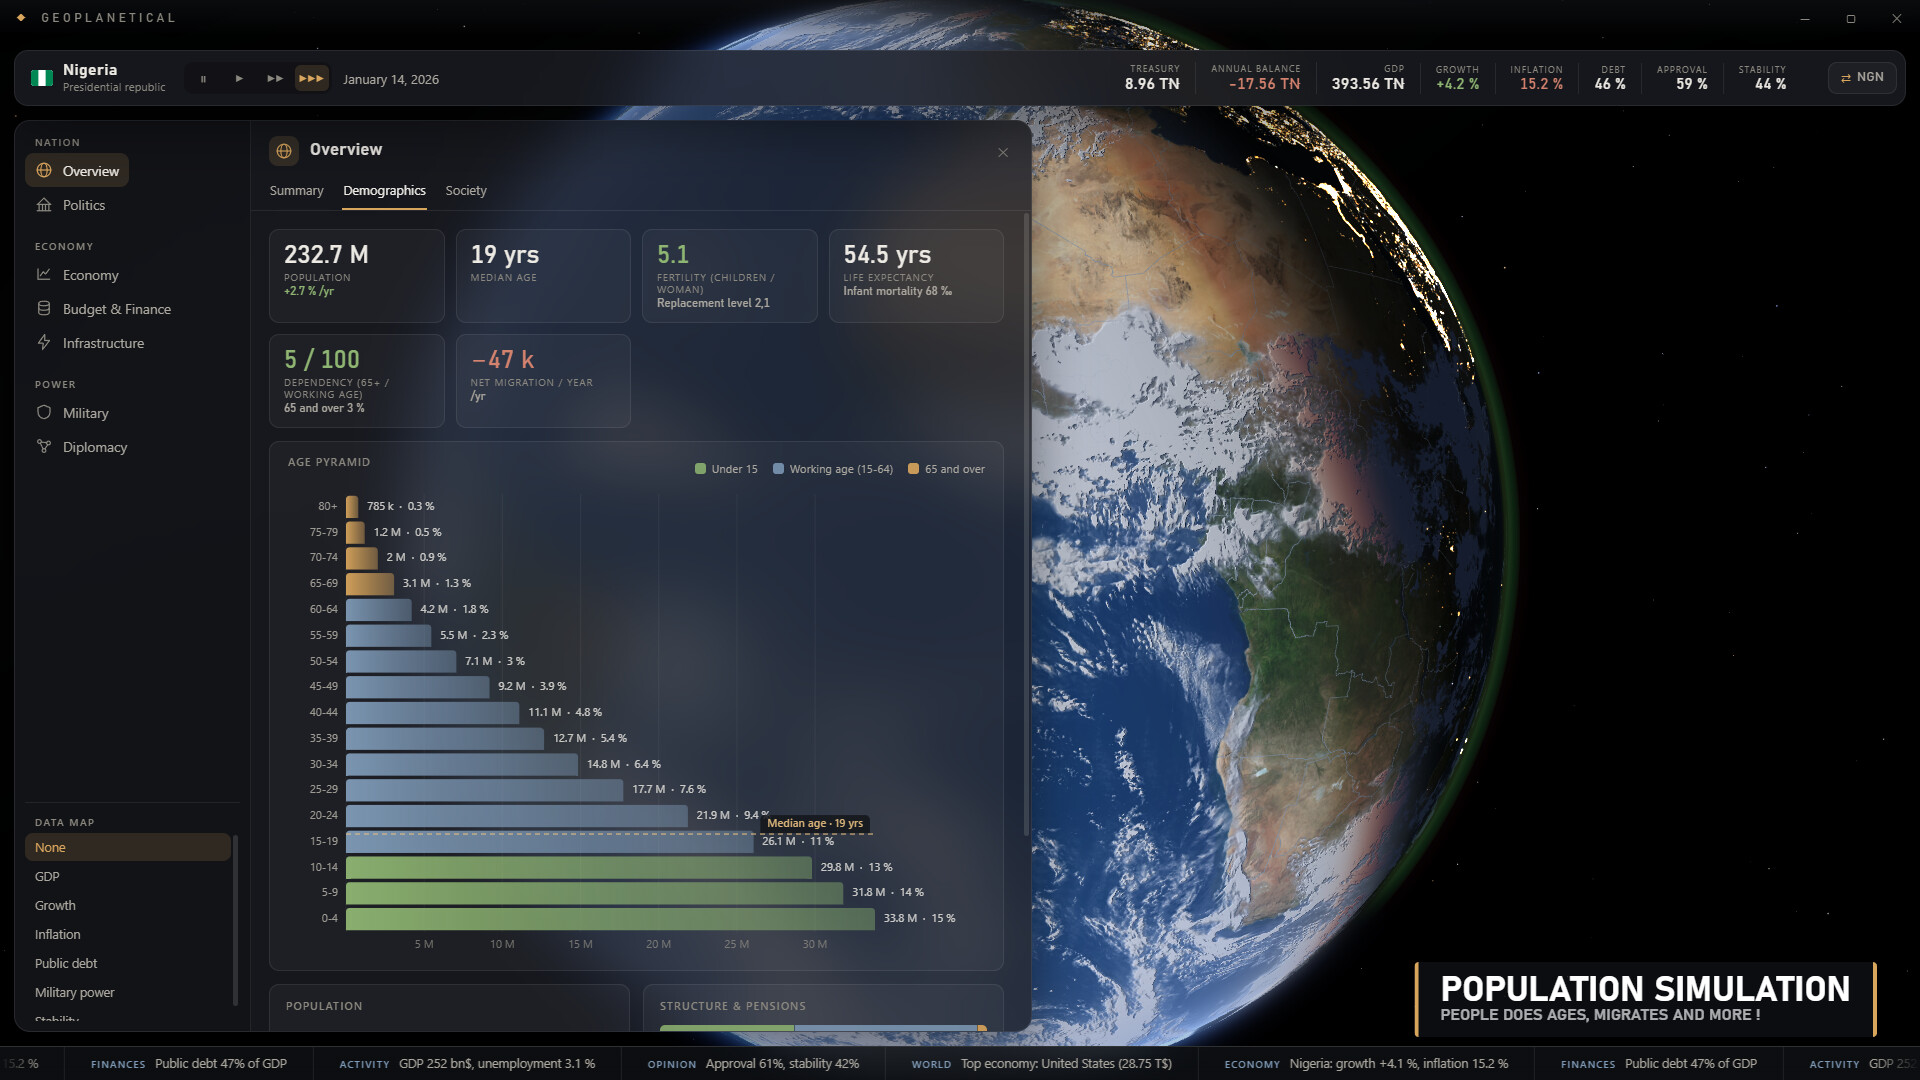The height and width of the screenshot is (1080, 1920).
Task: Click the 54.5 yrs life expectancy card
Action: (916, 276)
